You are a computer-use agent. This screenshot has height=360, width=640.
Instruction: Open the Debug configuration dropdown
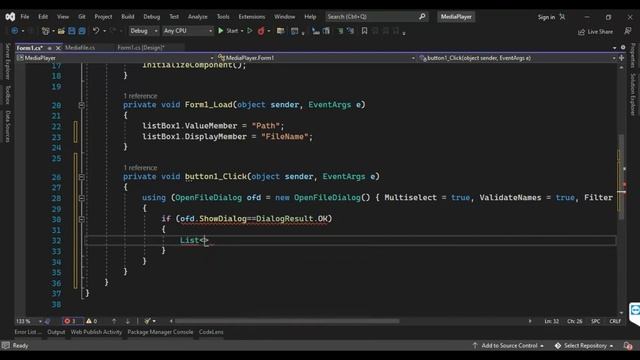[144, 31]
